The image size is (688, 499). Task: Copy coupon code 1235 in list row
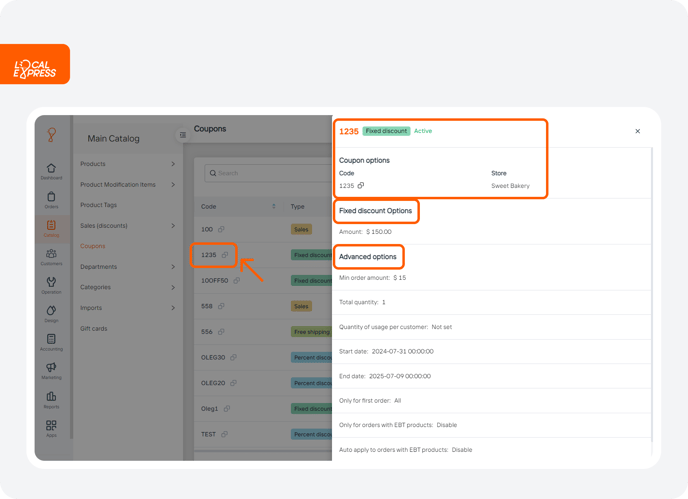point(225,255)
